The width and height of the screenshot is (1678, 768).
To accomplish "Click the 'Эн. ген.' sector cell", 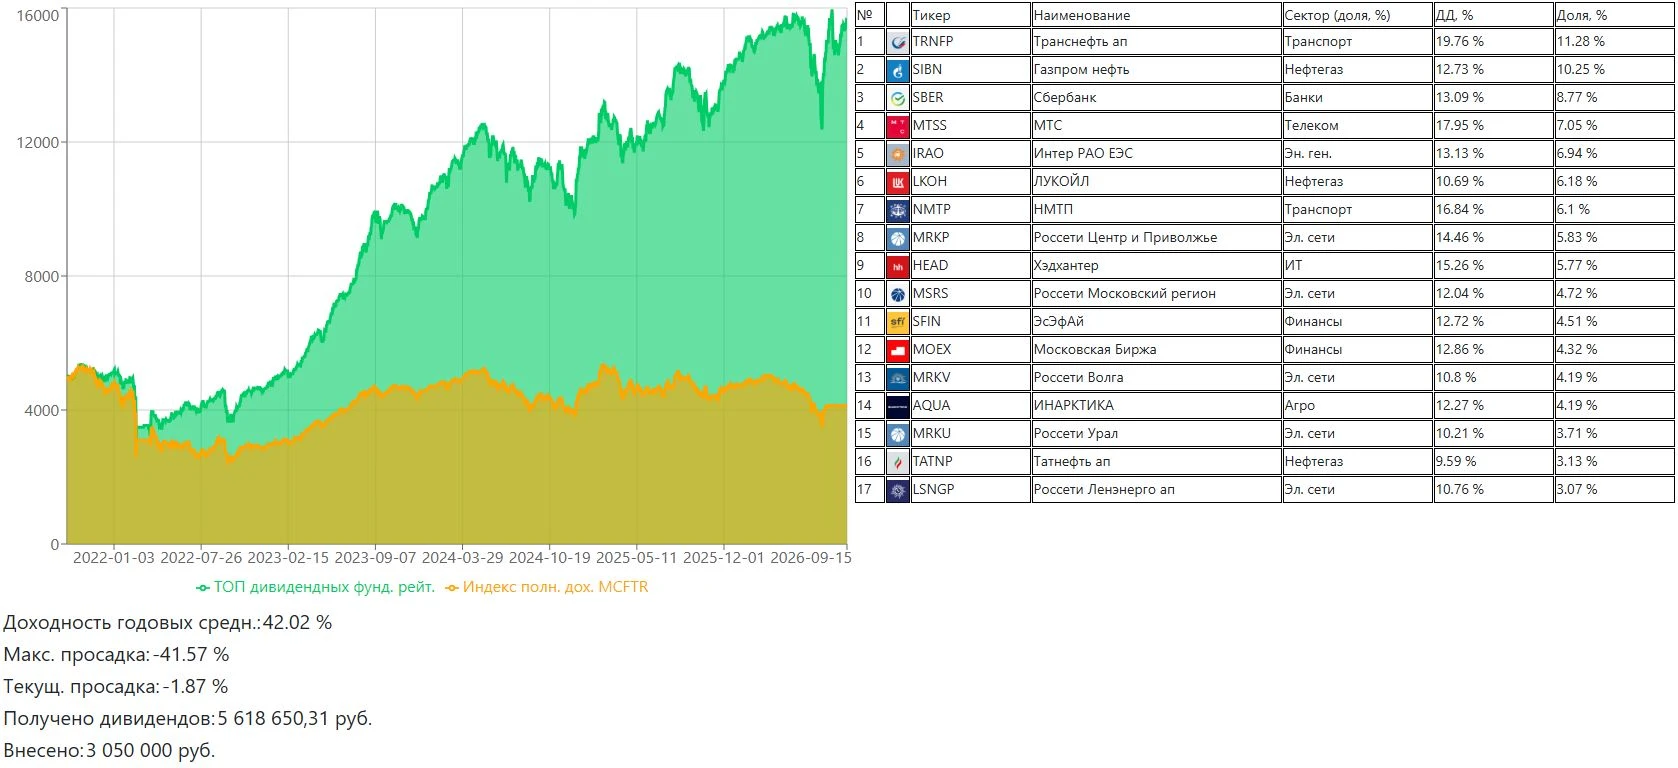I will click(x=1357, y=154).
